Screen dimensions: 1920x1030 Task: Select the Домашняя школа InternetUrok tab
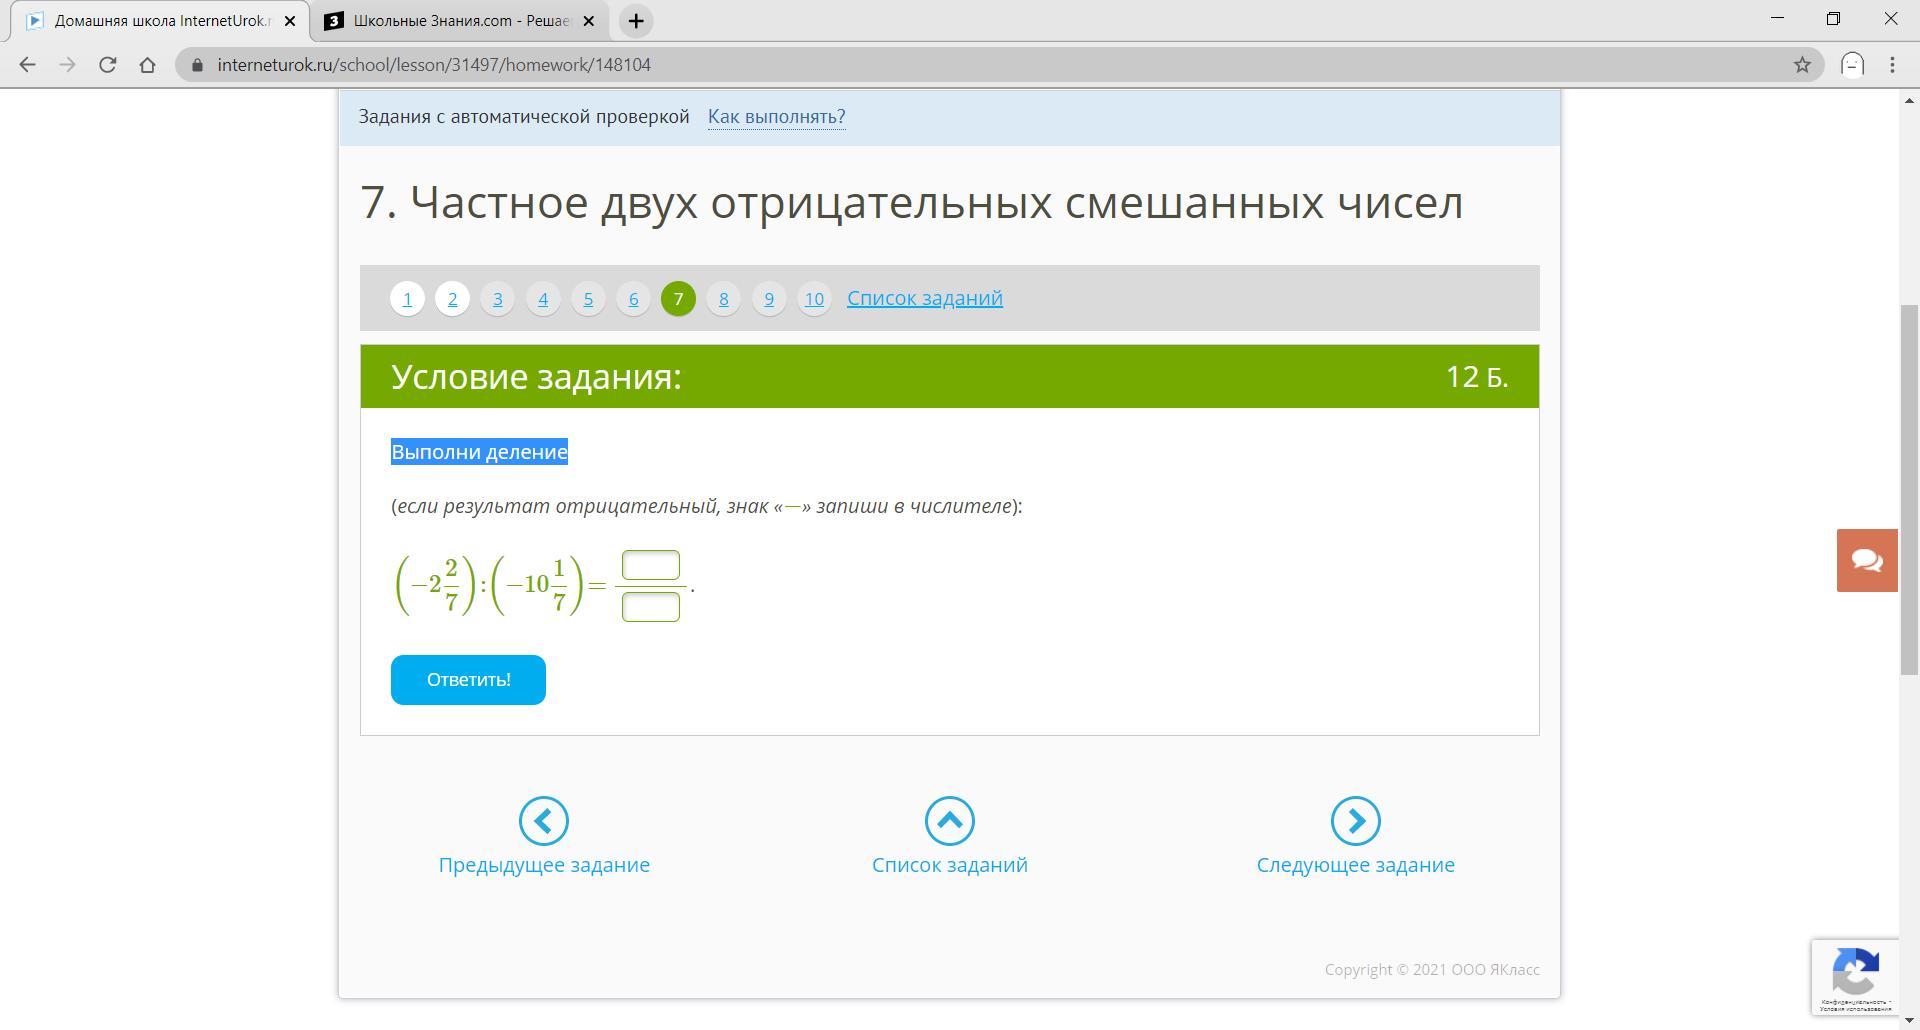tap(160, 21)
